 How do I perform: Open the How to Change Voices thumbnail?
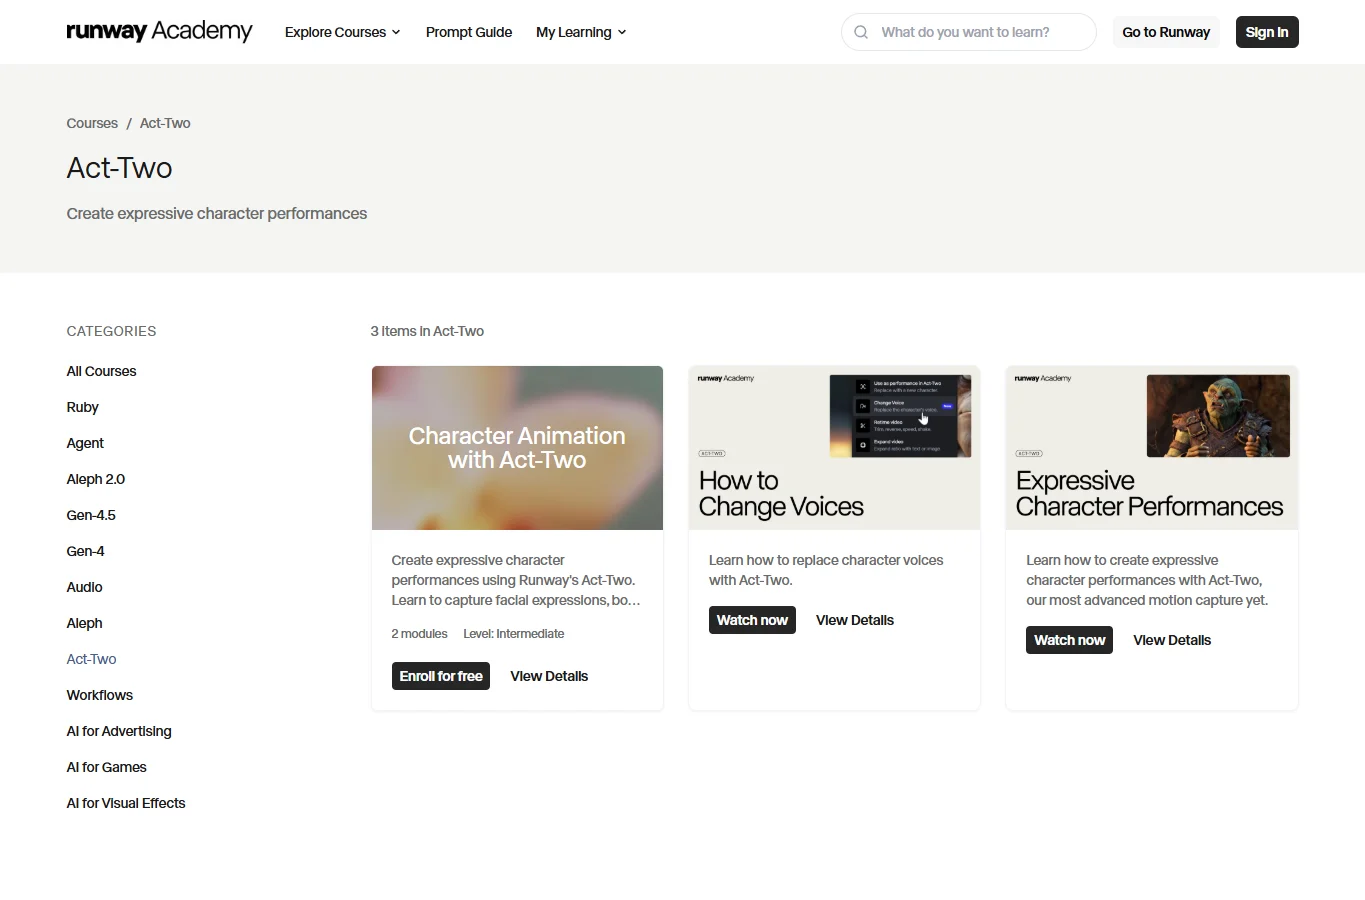[834, 448]
